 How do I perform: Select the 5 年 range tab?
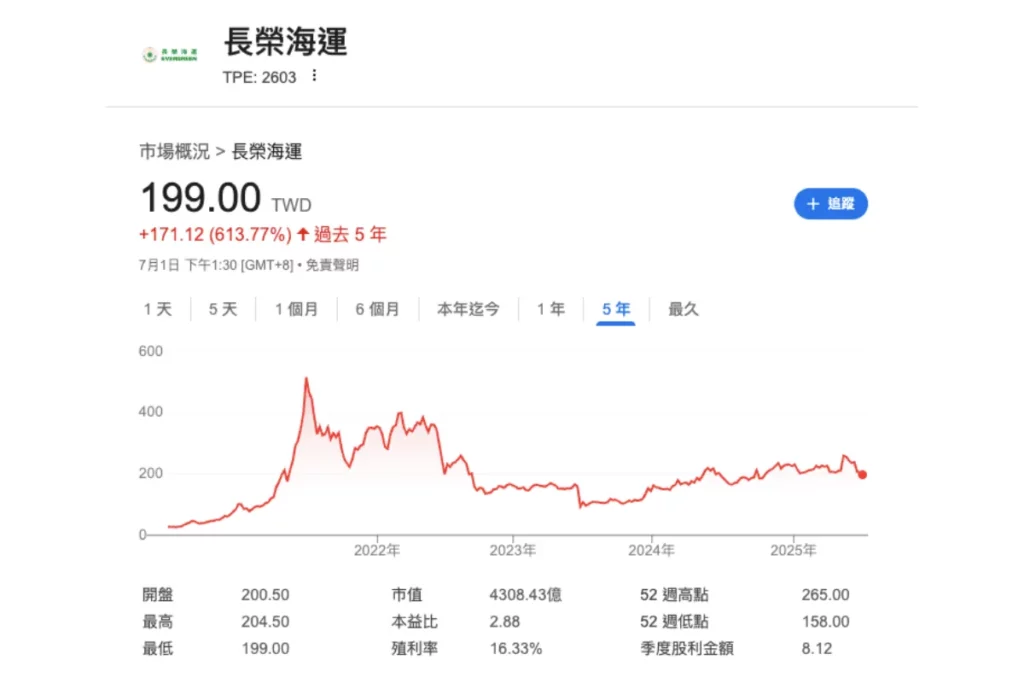pyautogui.click(x=616, y=309)
